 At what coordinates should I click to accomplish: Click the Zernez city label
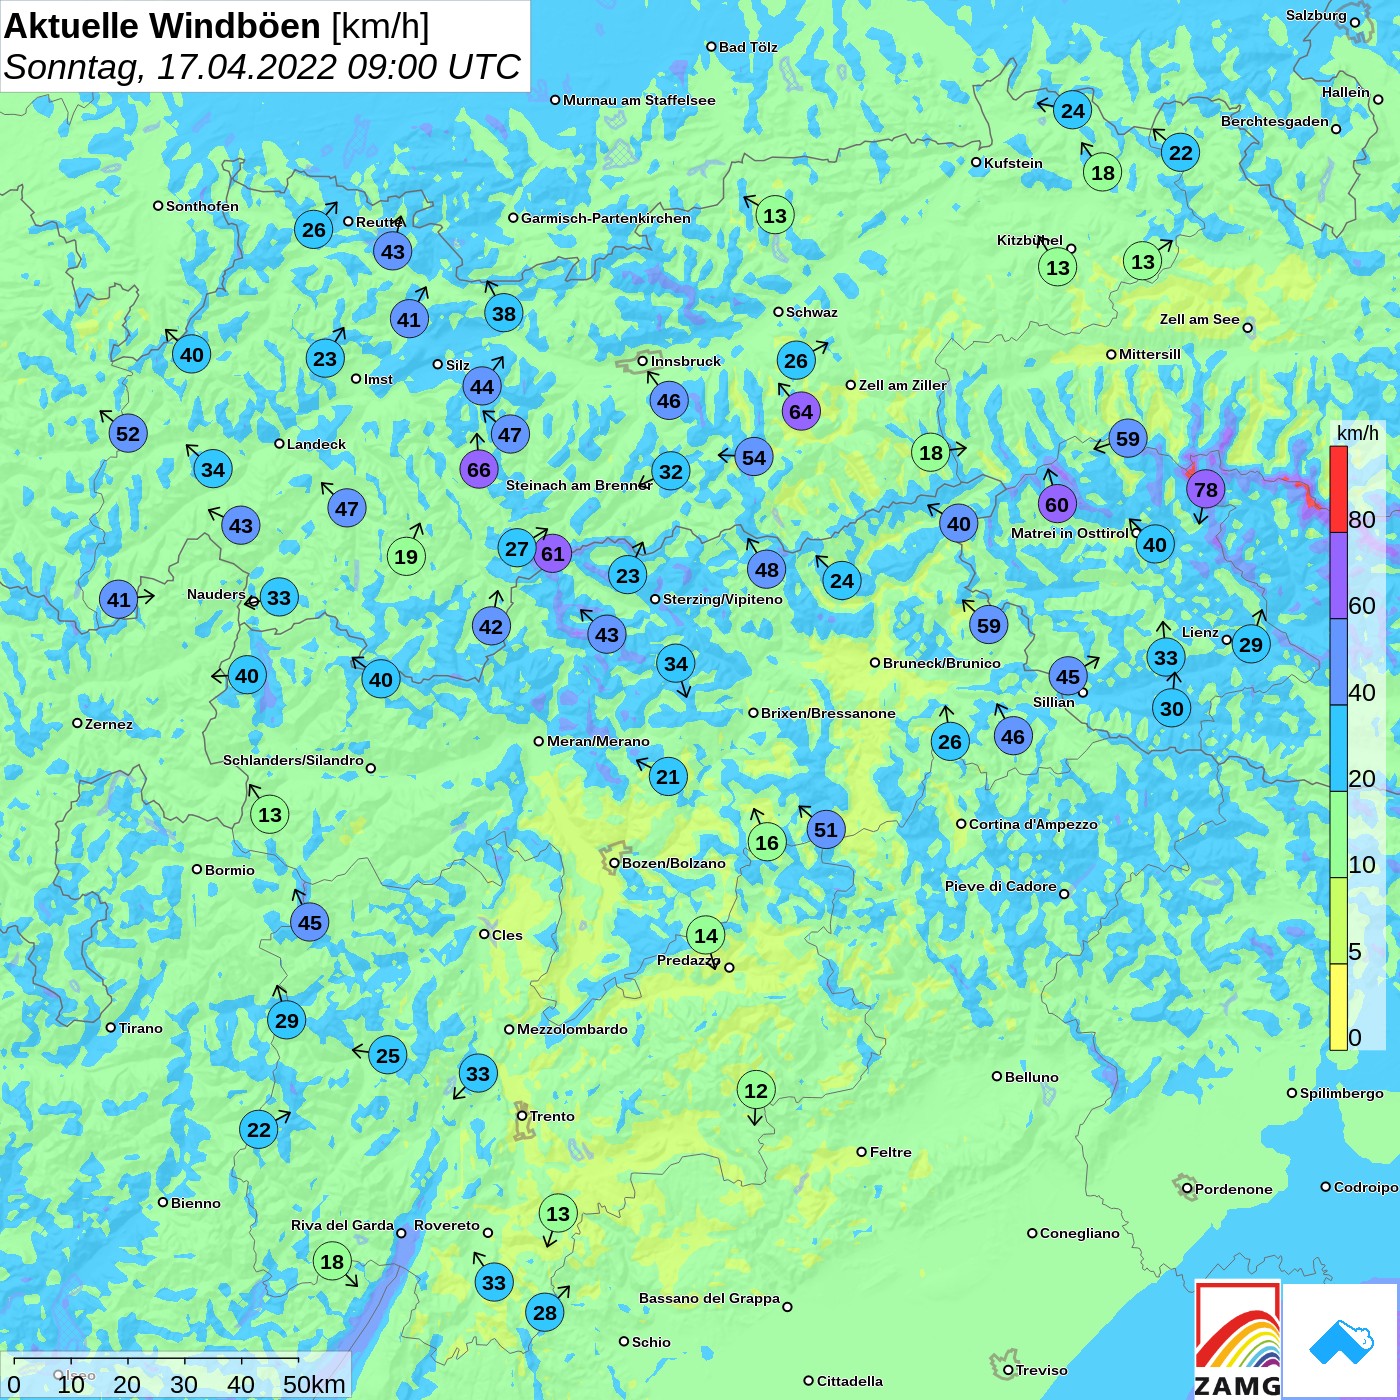click(109, 724)
